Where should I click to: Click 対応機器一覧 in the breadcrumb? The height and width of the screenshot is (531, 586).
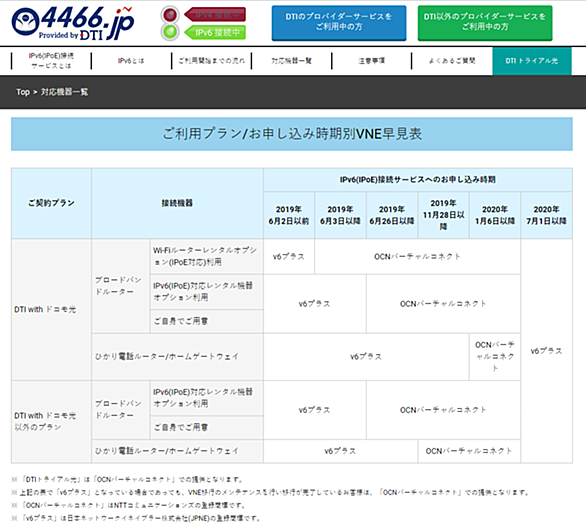click(64, 92)
